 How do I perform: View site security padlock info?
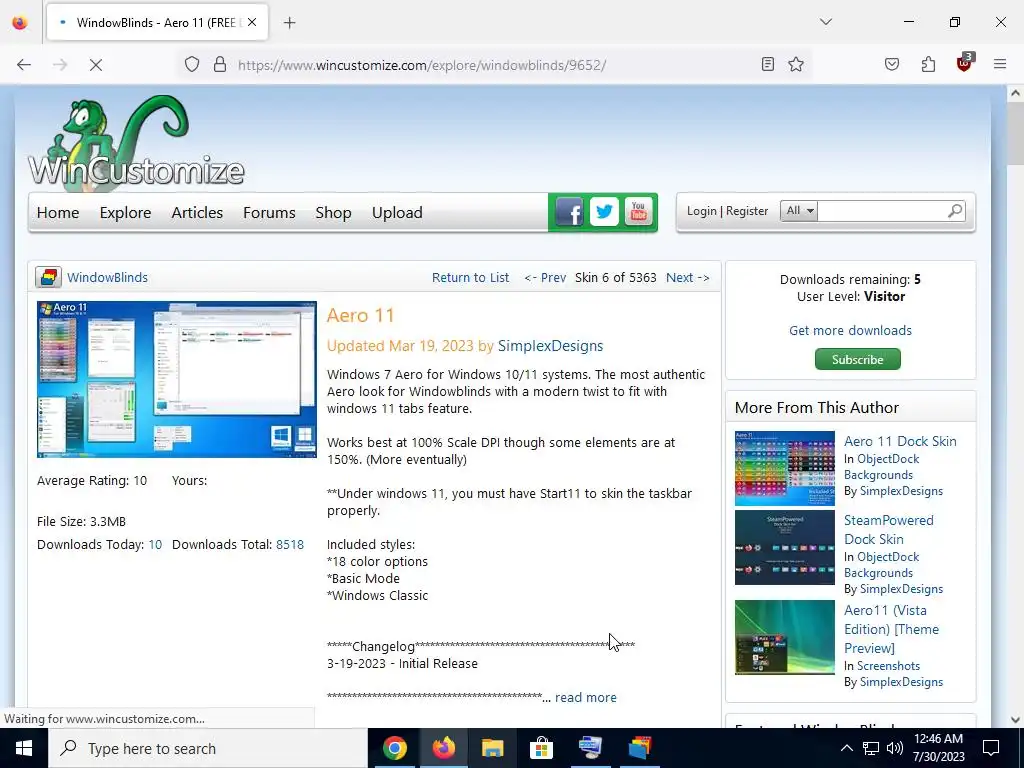tap(220, 65)
